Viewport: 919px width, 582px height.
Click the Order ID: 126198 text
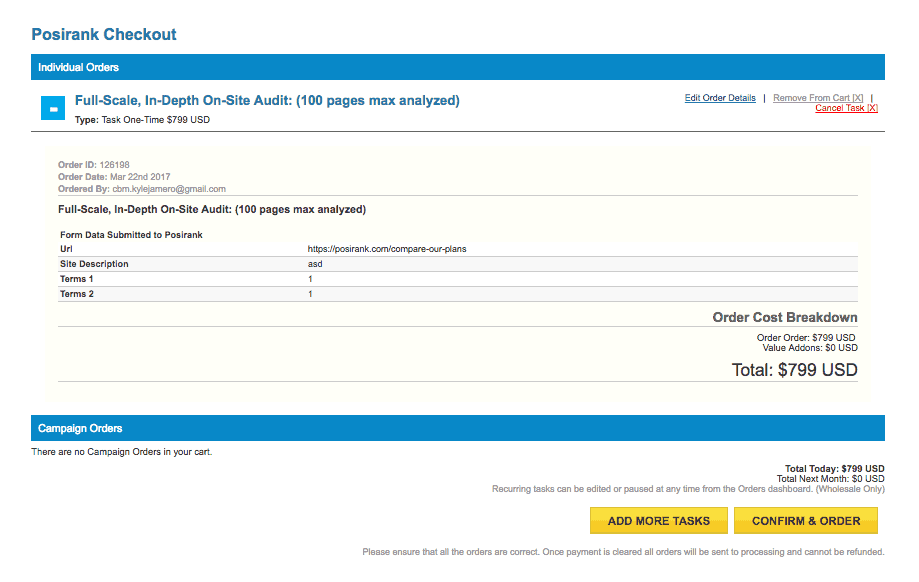point(94,165)
